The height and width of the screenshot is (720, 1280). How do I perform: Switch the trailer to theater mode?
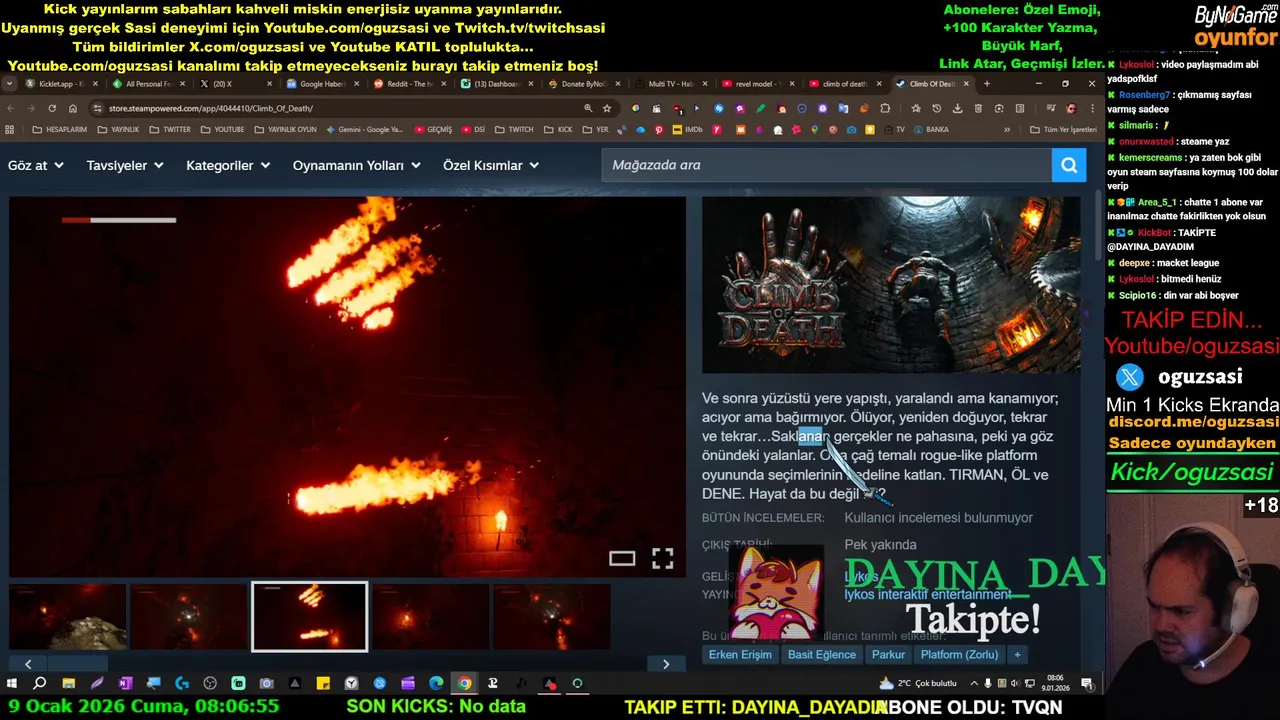click(x=622, y=559)
